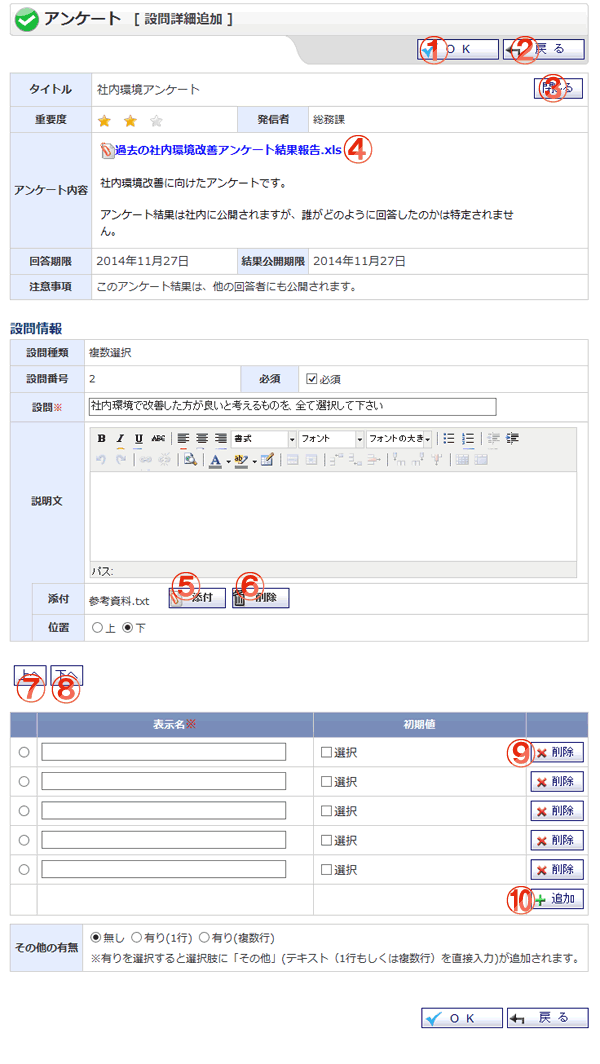600x1064 pixels.
Task: Apply strikethrough with the ABC icon
Action: (158, 438)
